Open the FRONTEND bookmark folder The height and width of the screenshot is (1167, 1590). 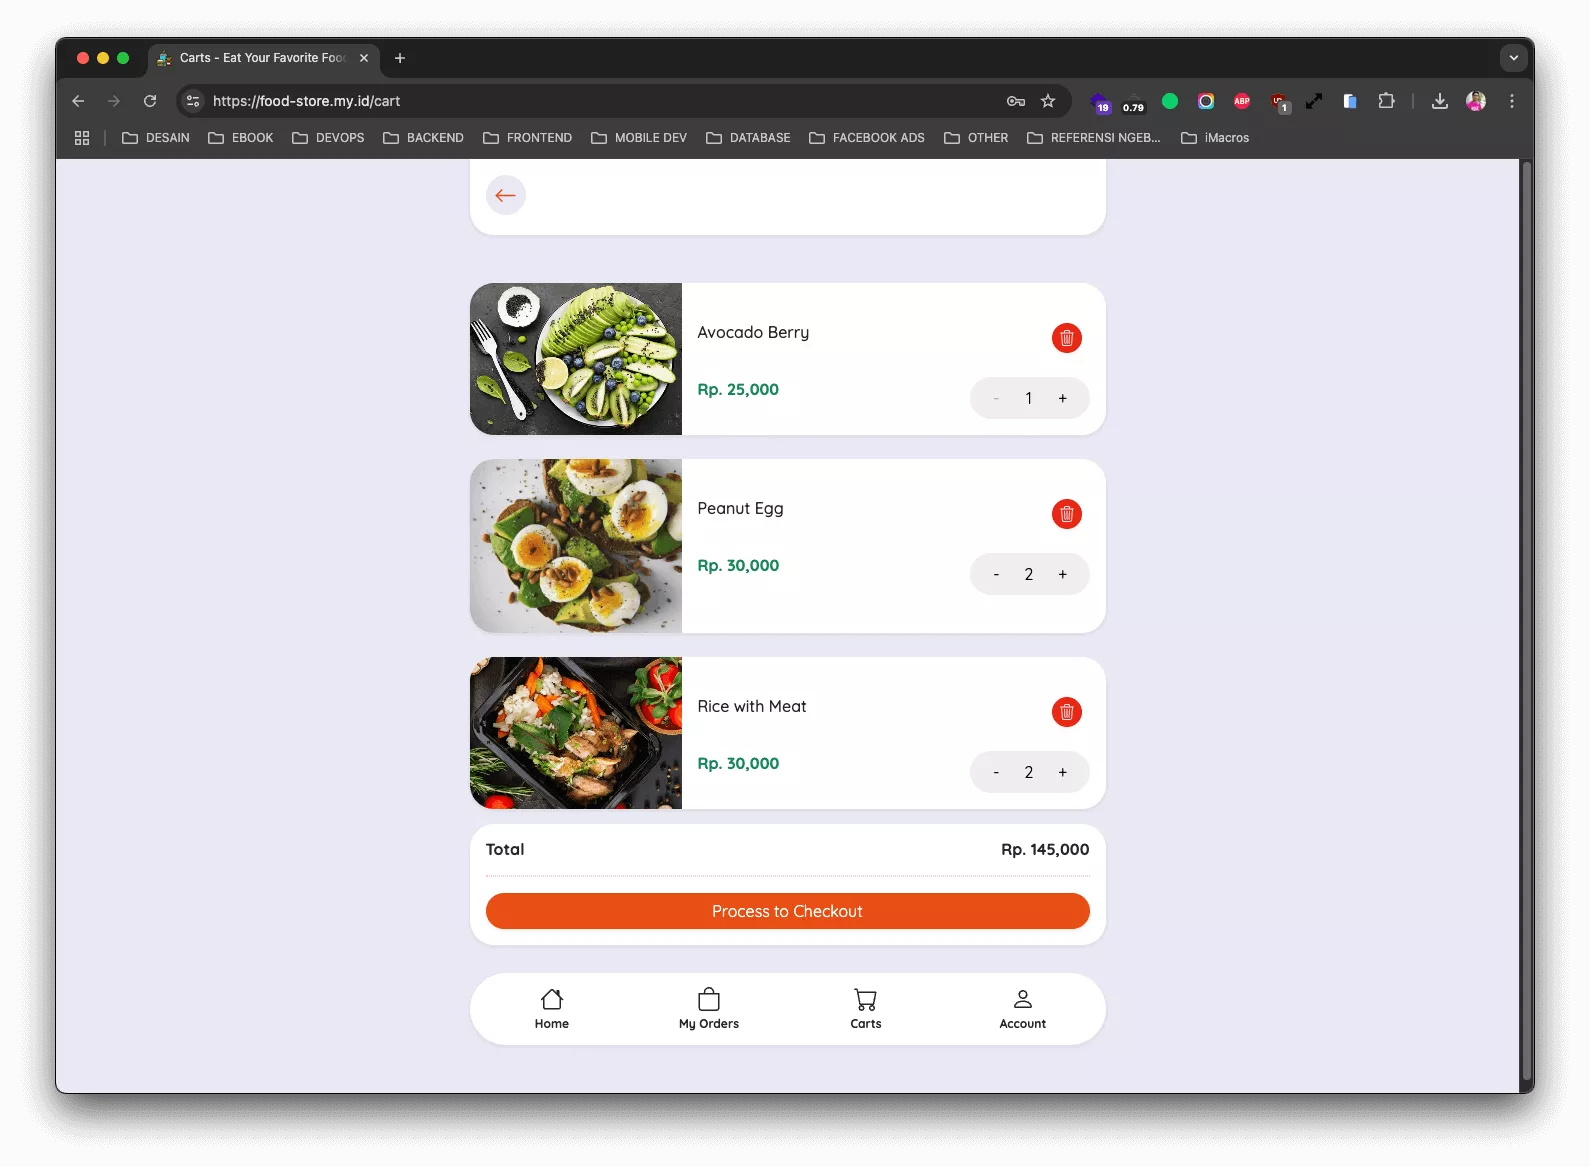pos(527,138)
